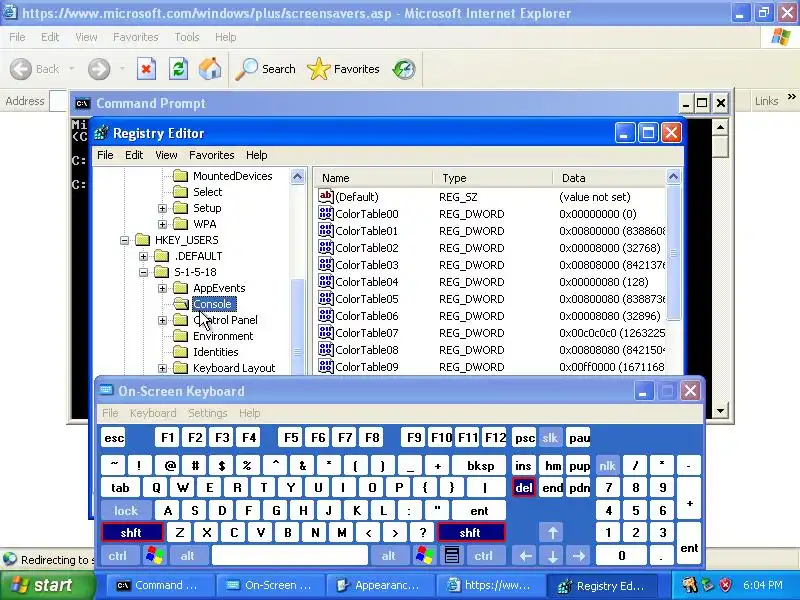Click the Back button in Internet Explorer
The width and height of the screenshot is (800, 600).
coord(35,69)
